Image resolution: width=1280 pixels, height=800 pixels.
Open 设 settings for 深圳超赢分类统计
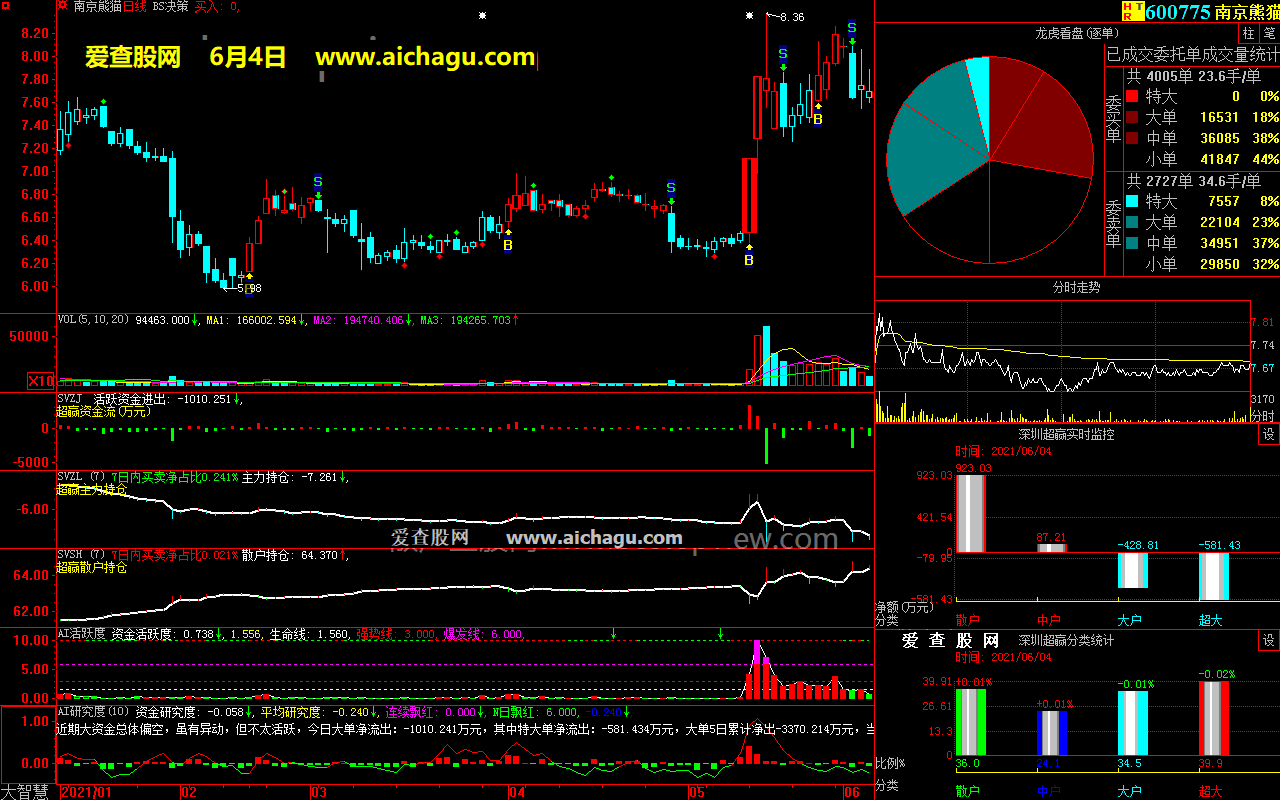(x=1268, y=640)
